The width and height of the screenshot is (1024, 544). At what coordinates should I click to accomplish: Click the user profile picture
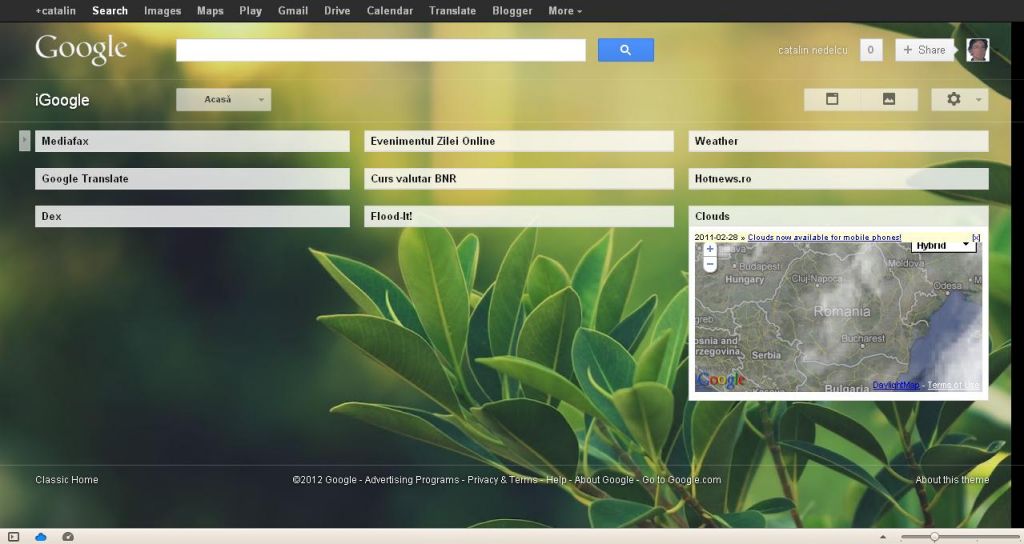(977, 50)
